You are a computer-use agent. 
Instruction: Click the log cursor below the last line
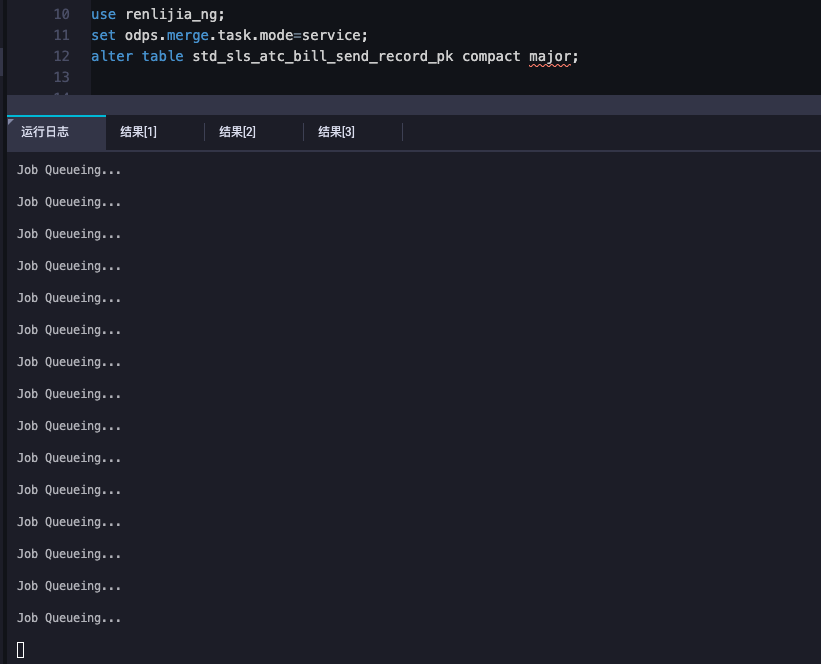point(20,650)
